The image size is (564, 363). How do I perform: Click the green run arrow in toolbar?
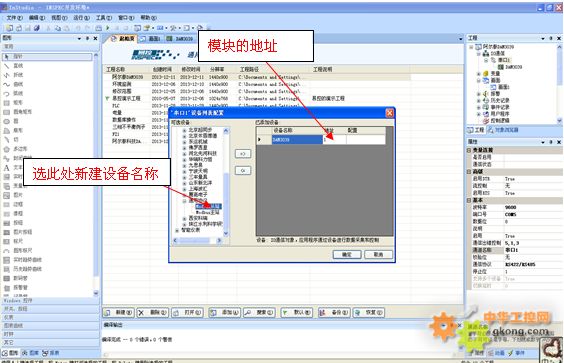108,28
